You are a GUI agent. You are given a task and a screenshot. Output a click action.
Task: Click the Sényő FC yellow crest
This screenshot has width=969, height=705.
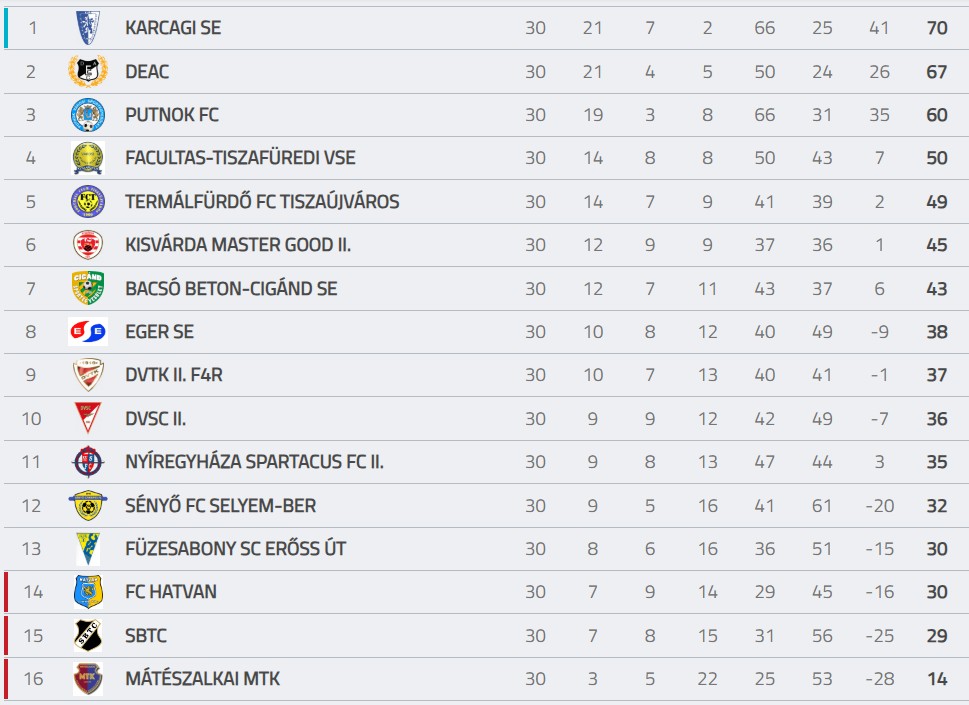pos(88,505)
